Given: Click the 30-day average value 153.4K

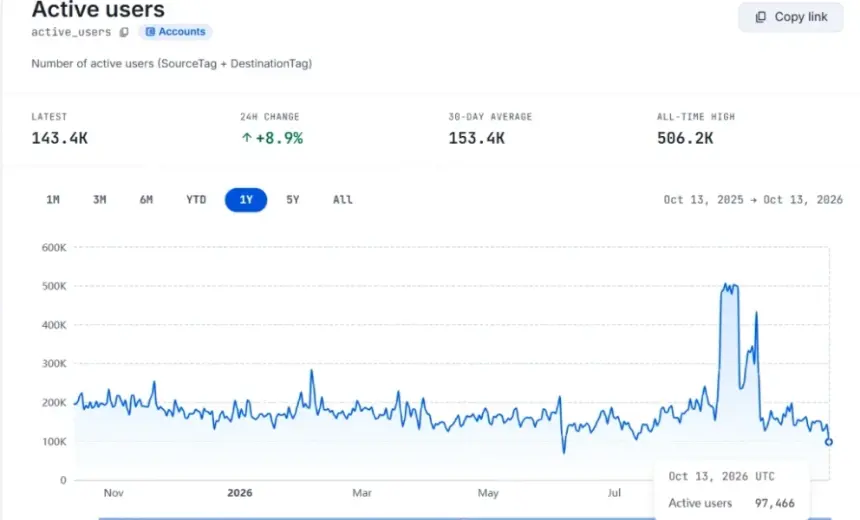Looking at the screenshot, I should pyautogui.click(x=476, y=138).
